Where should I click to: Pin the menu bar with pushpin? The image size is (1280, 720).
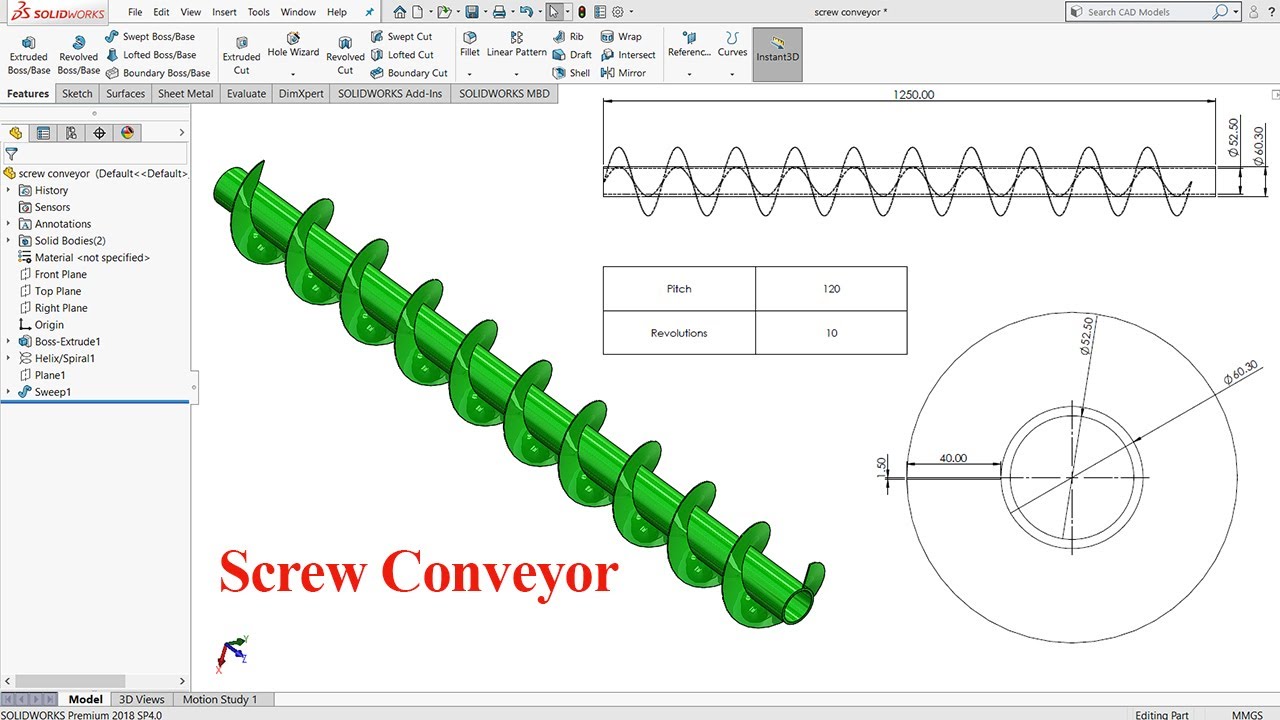coord(369,12)
